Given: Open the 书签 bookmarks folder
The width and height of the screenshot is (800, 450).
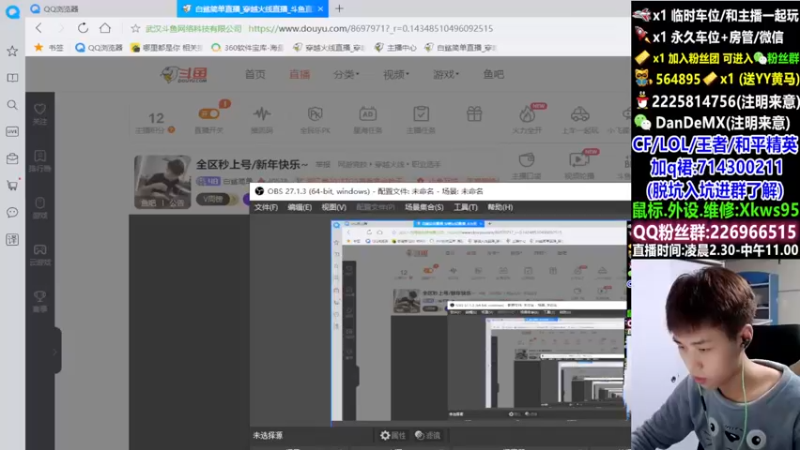Looking at the screenshot, I should (x=49, y=47).
